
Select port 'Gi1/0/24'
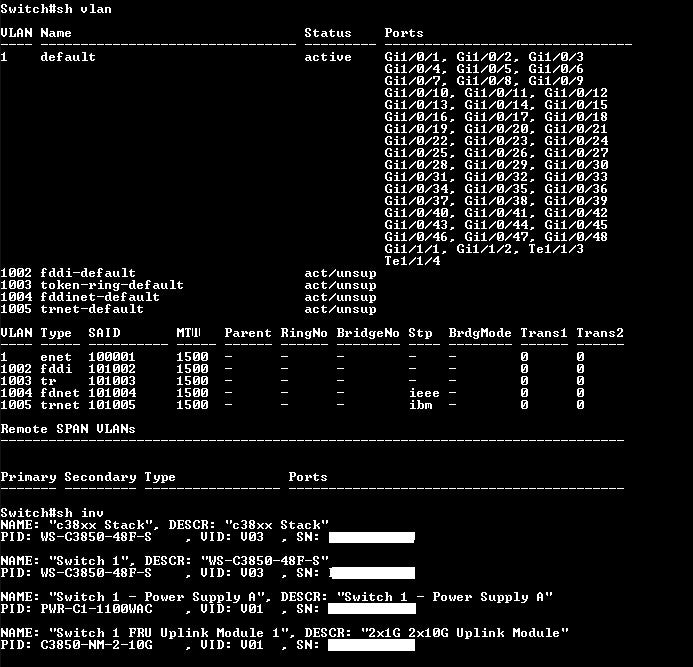point(576,141)
